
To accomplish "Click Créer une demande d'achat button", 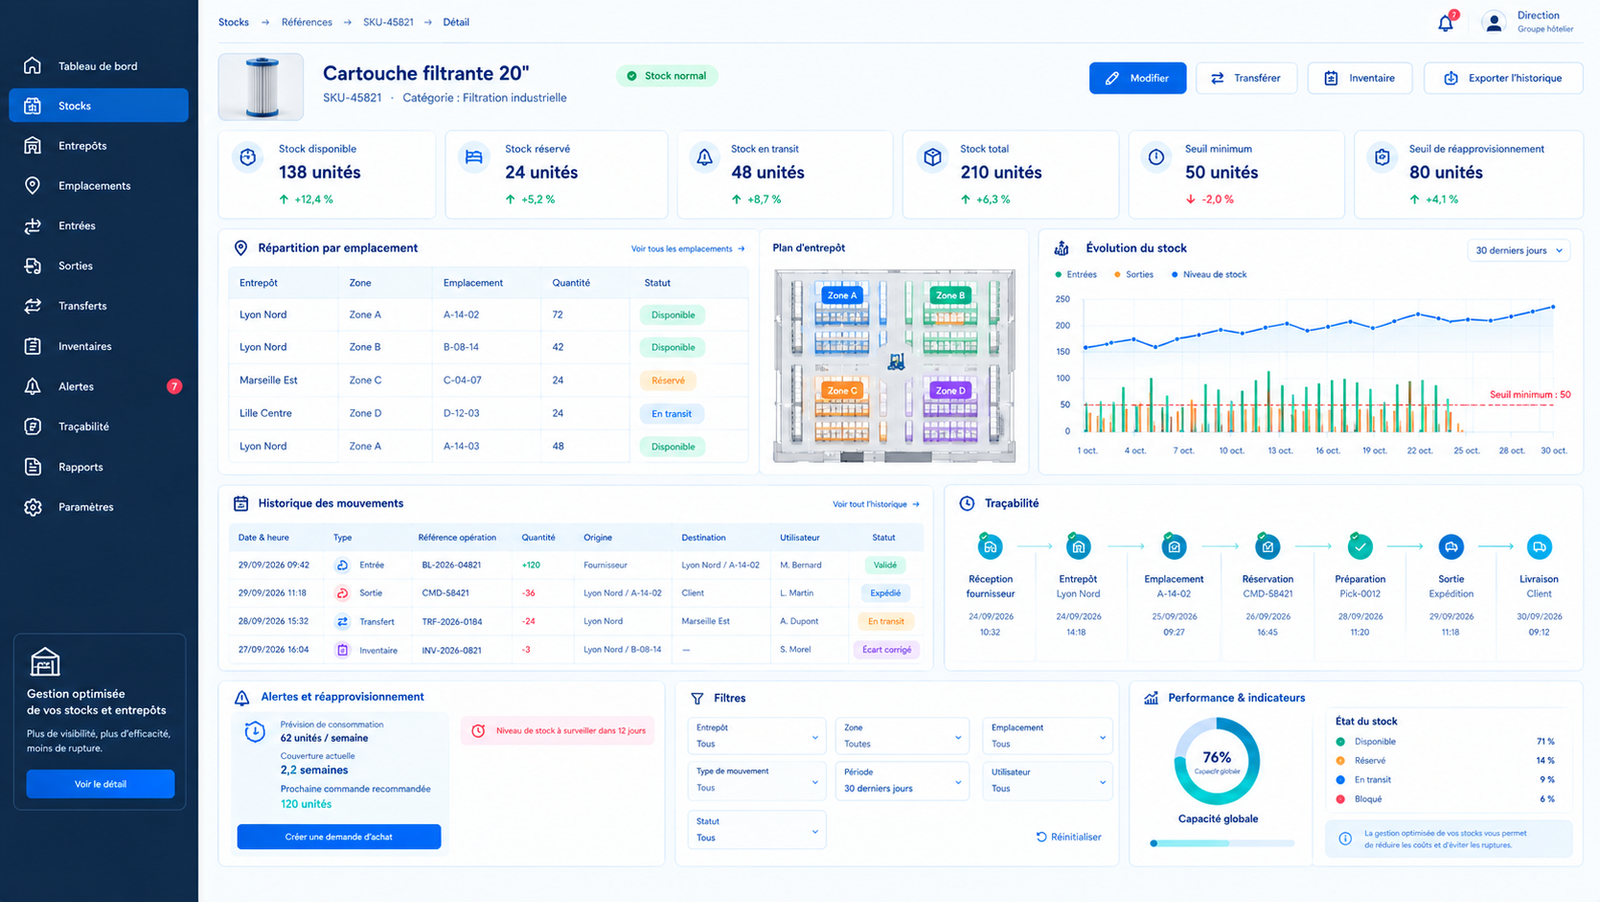I will 339,837.
